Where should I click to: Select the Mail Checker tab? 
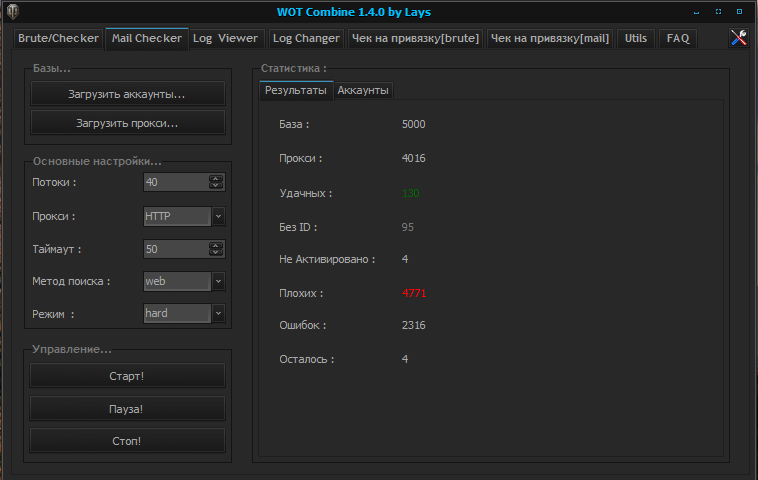(x=146, y=38)
